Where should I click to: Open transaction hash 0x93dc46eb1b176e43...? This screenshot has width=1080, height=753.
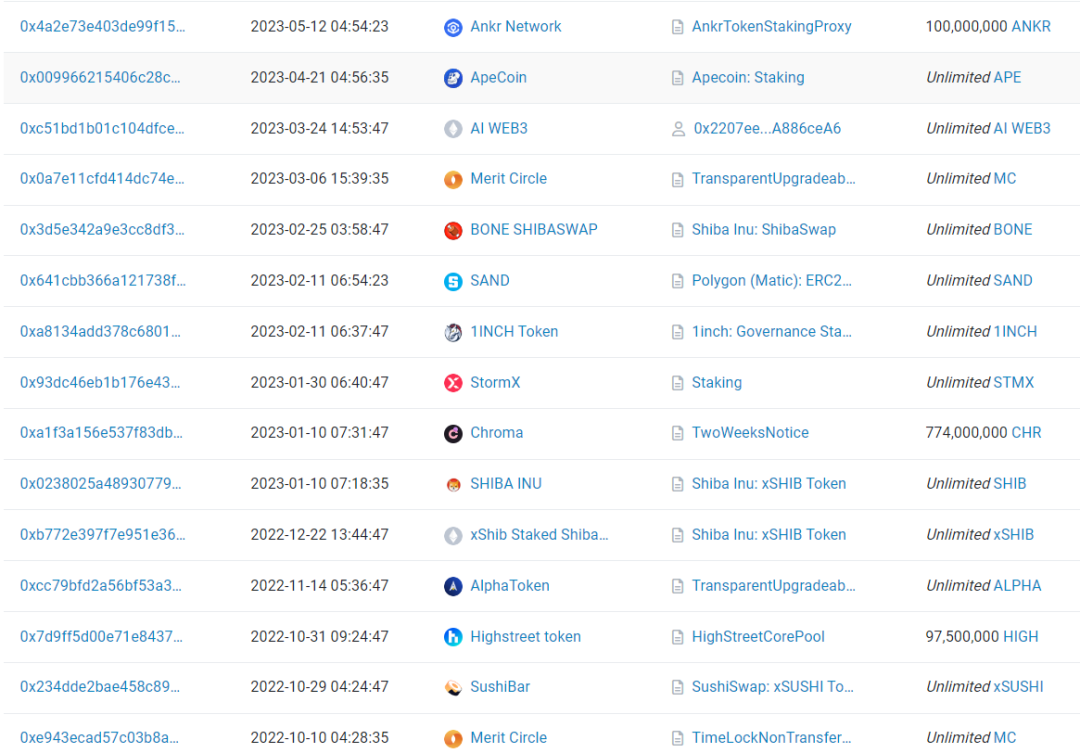100,382
